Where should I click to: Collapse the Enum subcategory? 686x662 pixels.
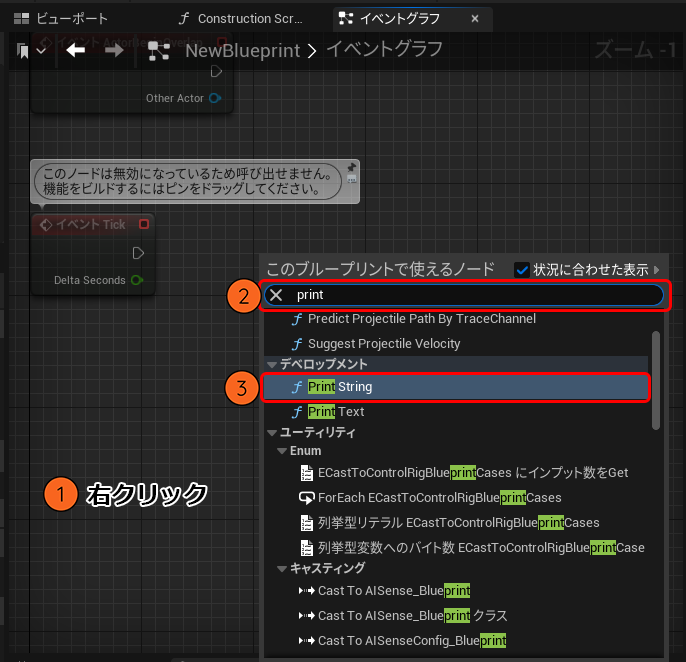click(x=283, y=452)
